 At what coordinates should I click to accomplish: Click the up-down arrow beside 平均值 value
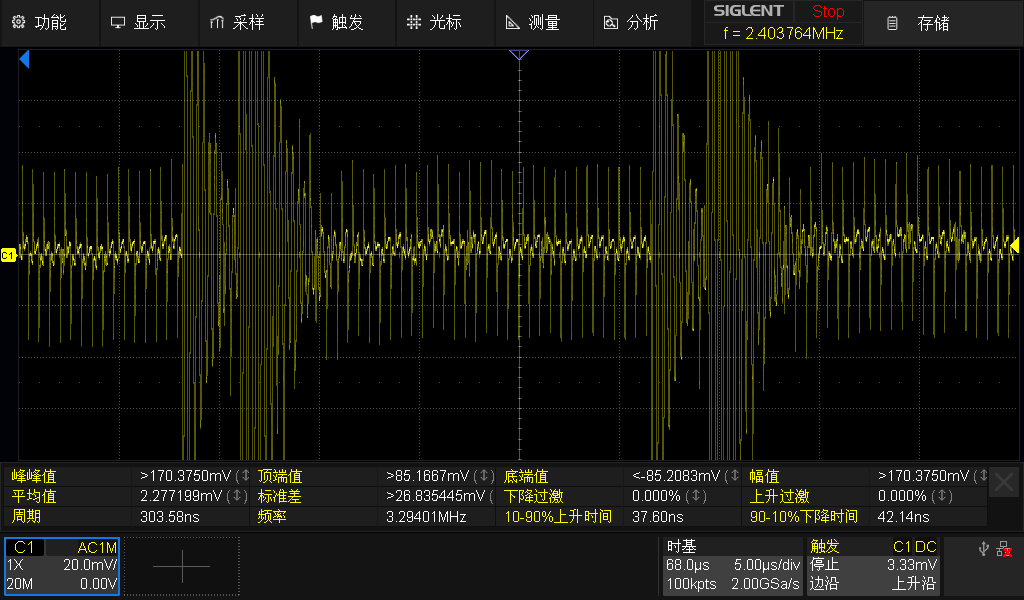click(236, 496)
